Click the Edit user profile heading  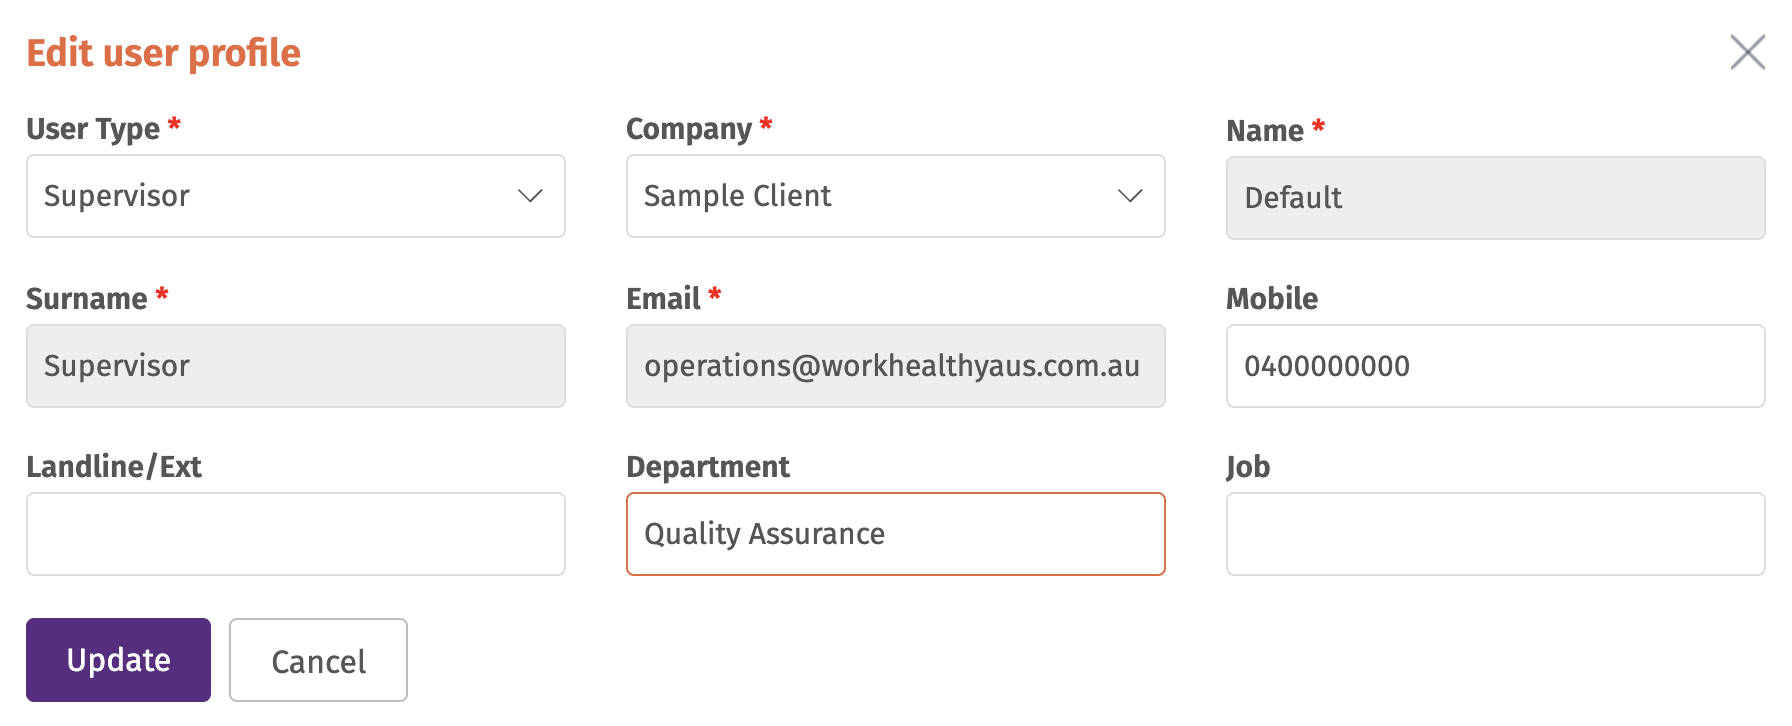click(x=163, y=53)
